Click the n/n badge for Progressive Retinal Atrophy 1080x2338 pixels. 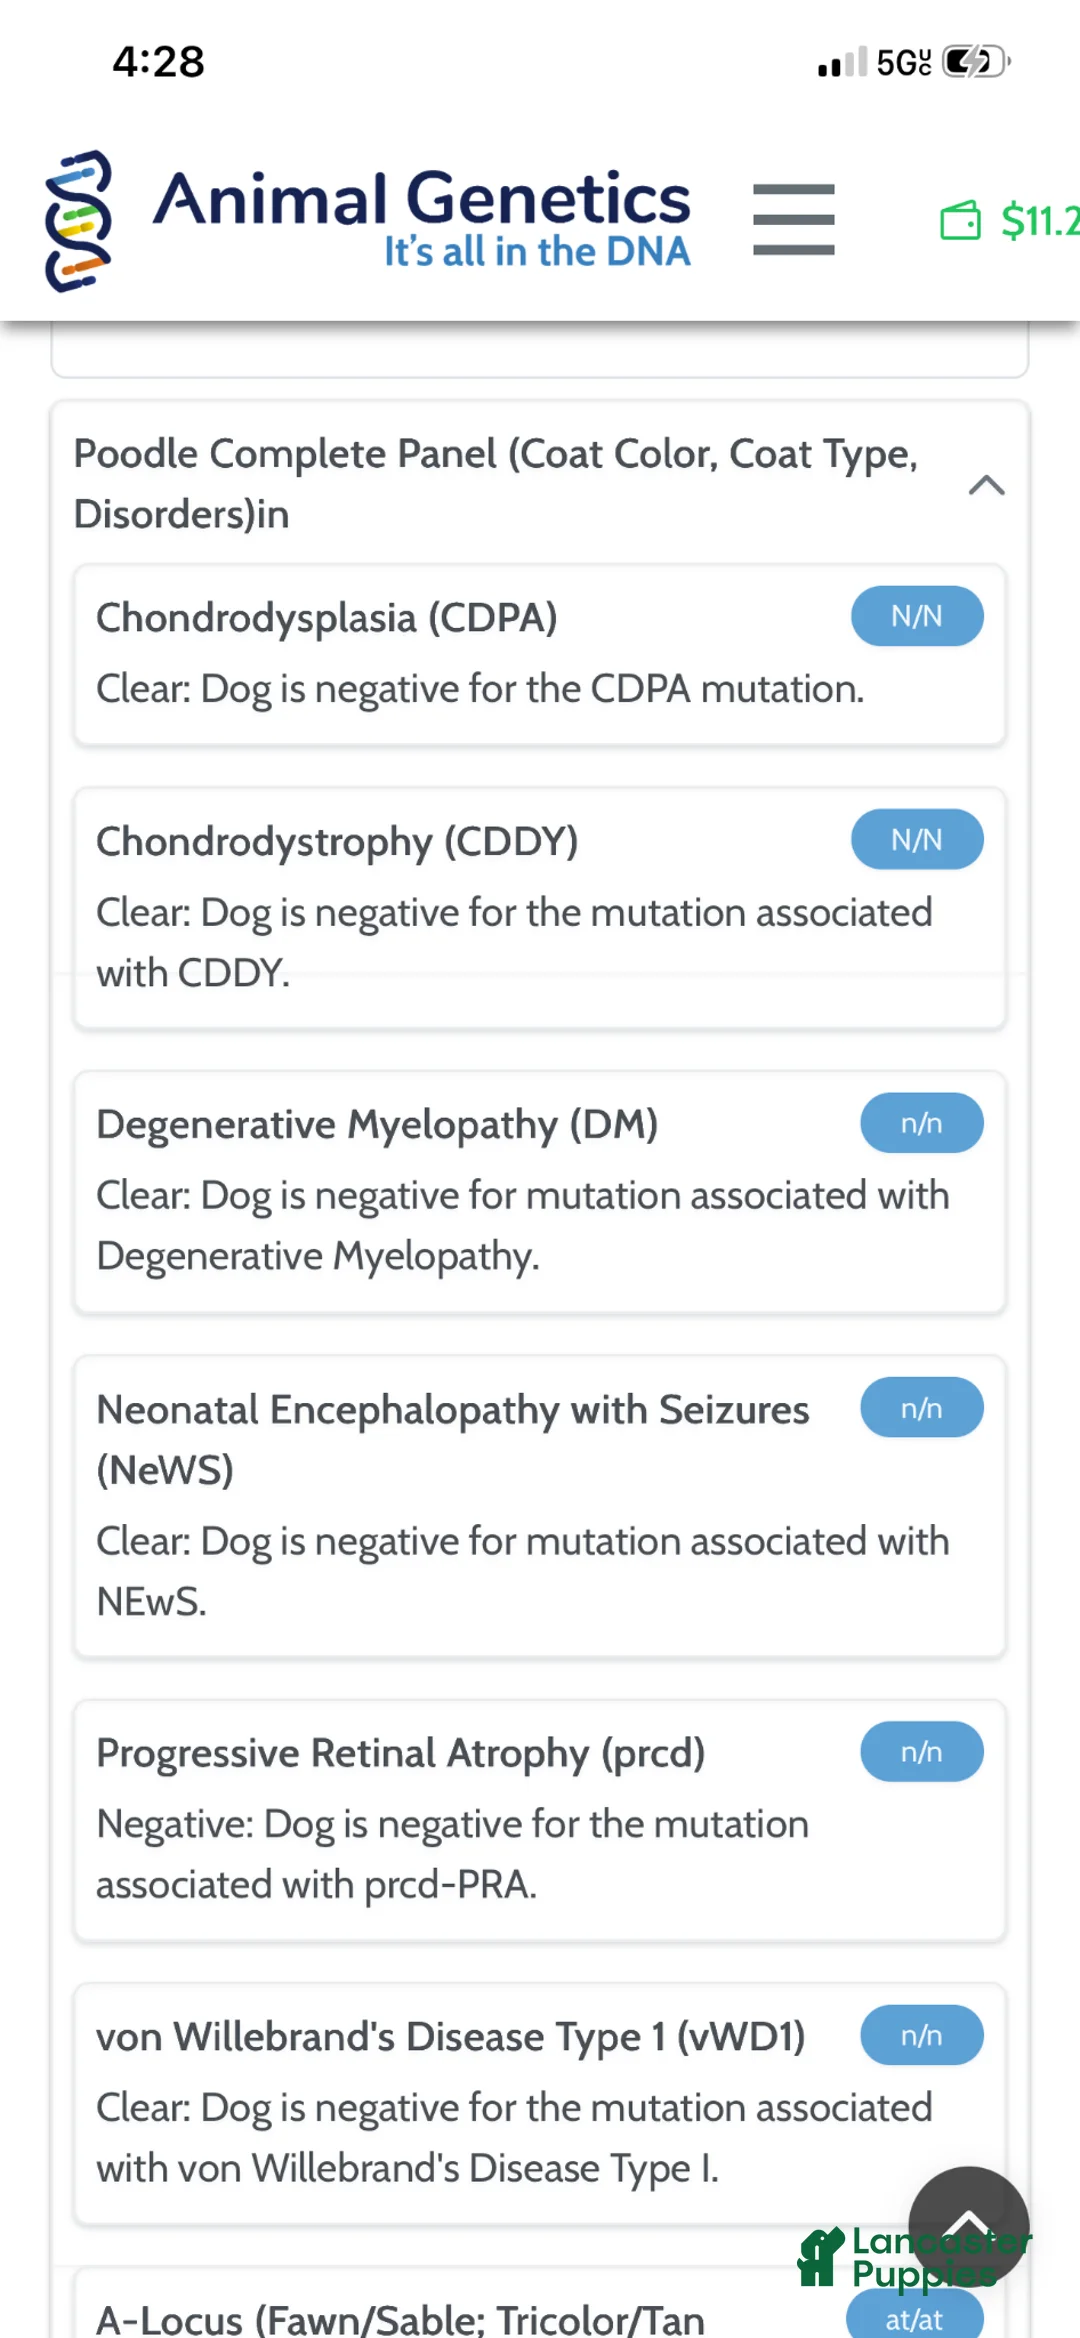click(x=921, y=1752)
